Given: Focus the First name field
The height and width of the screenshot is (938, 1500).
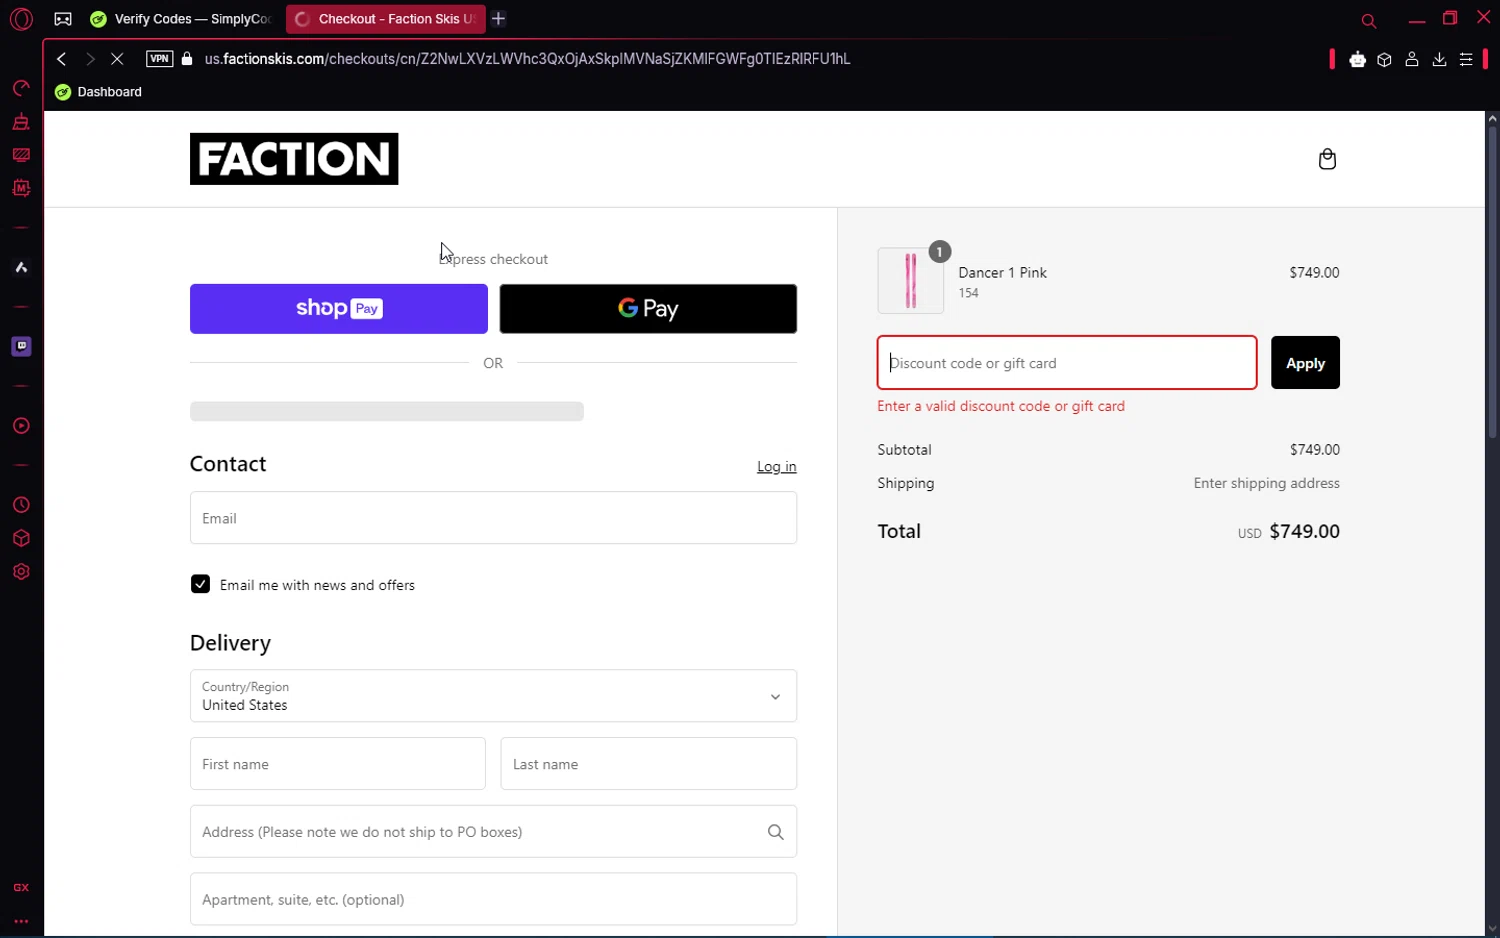Looking at the screenshot, I should pos(338,764).
